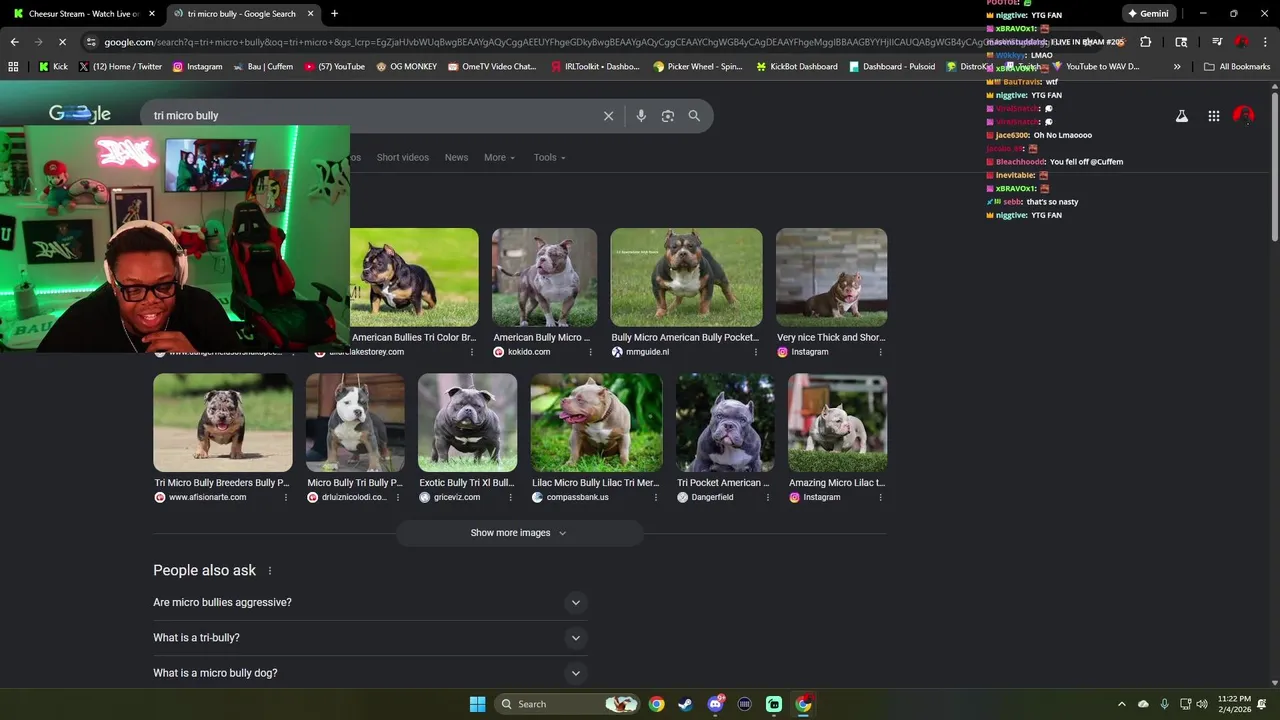Screen dimensions: 1280x720
Task: Stop loading the page with the X button
Action: 62,42
